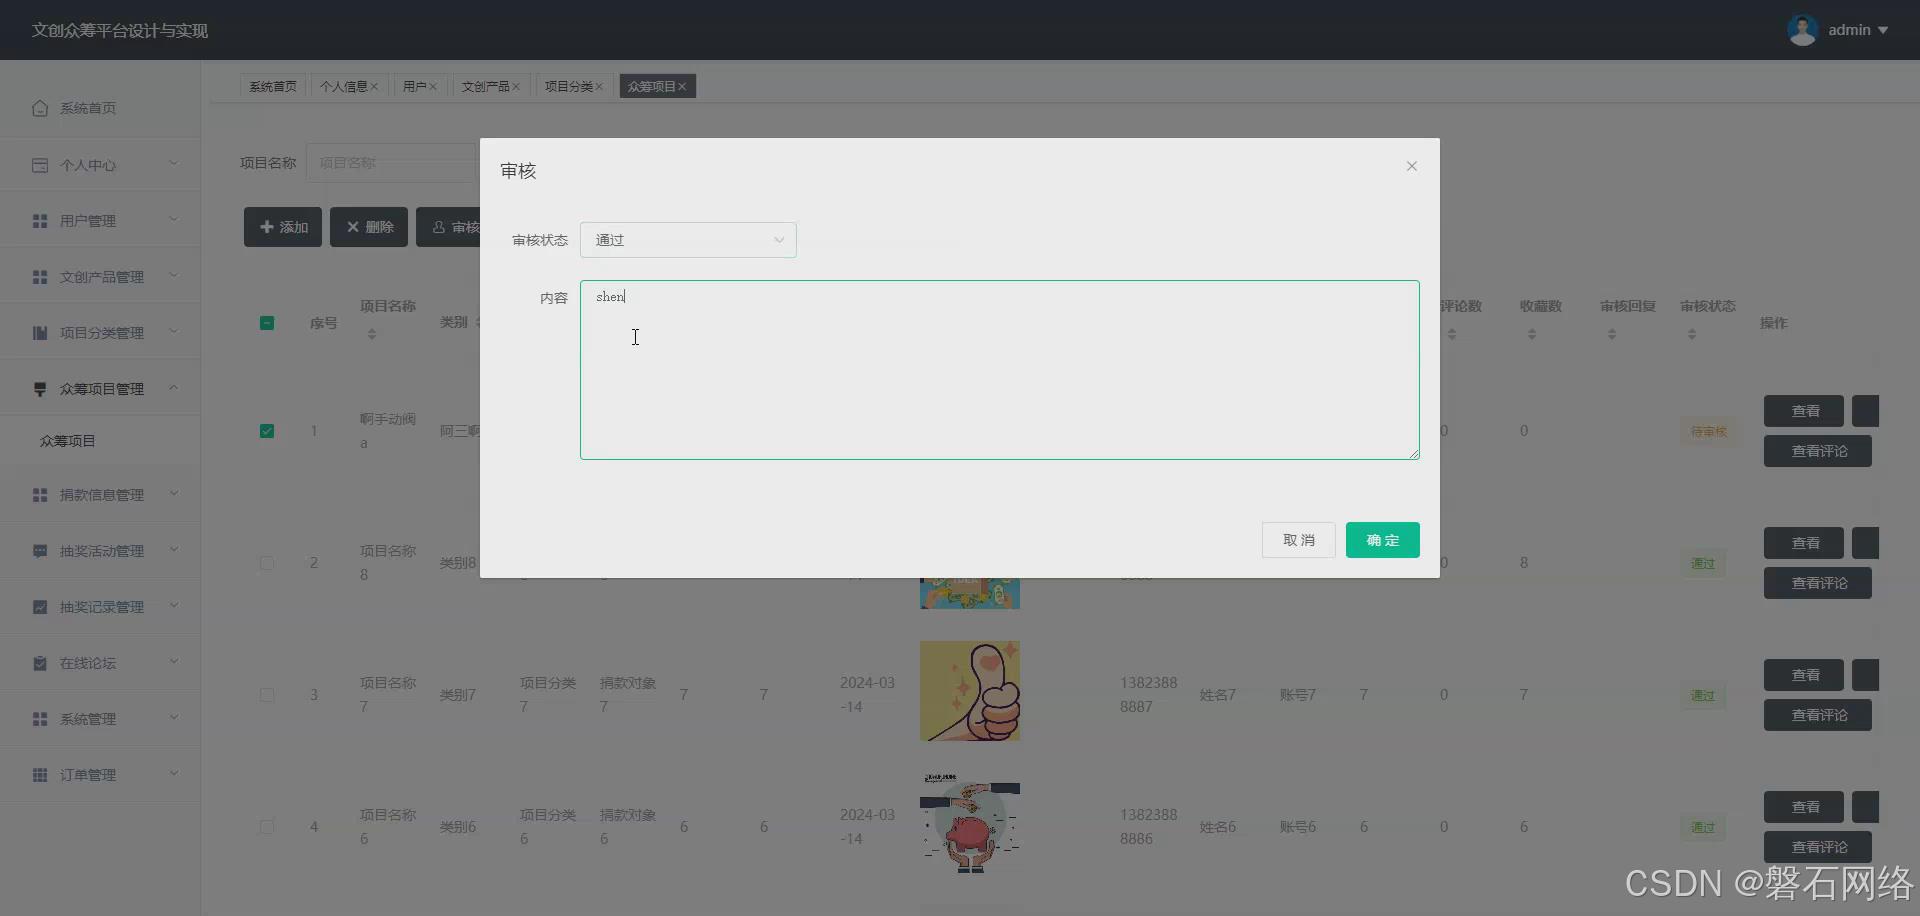Screen dimensions: 1920x916
Task: Sort table by 收藏数 column arrows
Action: [x=1532, y=334]
